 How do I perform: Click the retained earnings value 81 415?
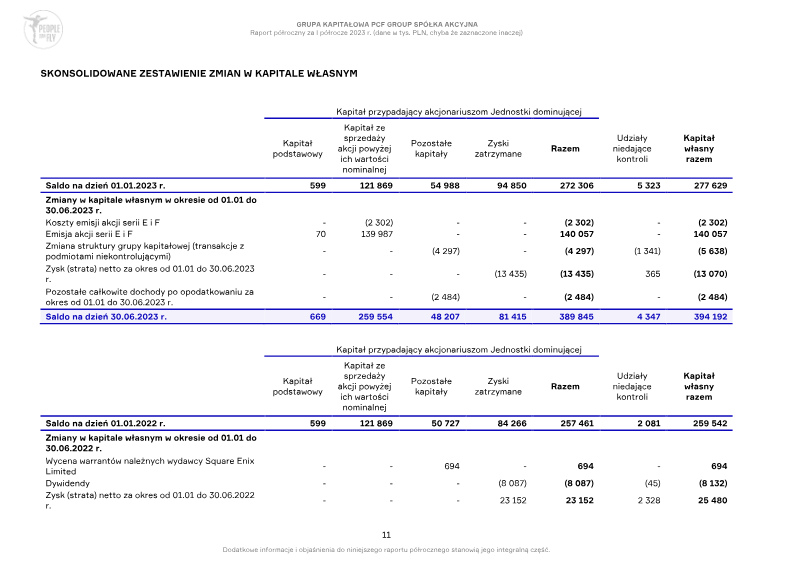pos(510,315)
